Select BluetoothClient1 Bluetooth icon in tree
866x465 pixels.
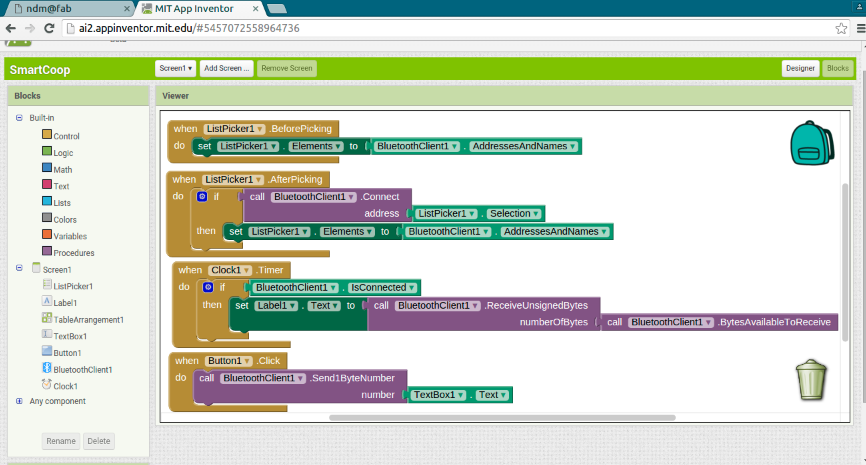click(x=47, y=368)
